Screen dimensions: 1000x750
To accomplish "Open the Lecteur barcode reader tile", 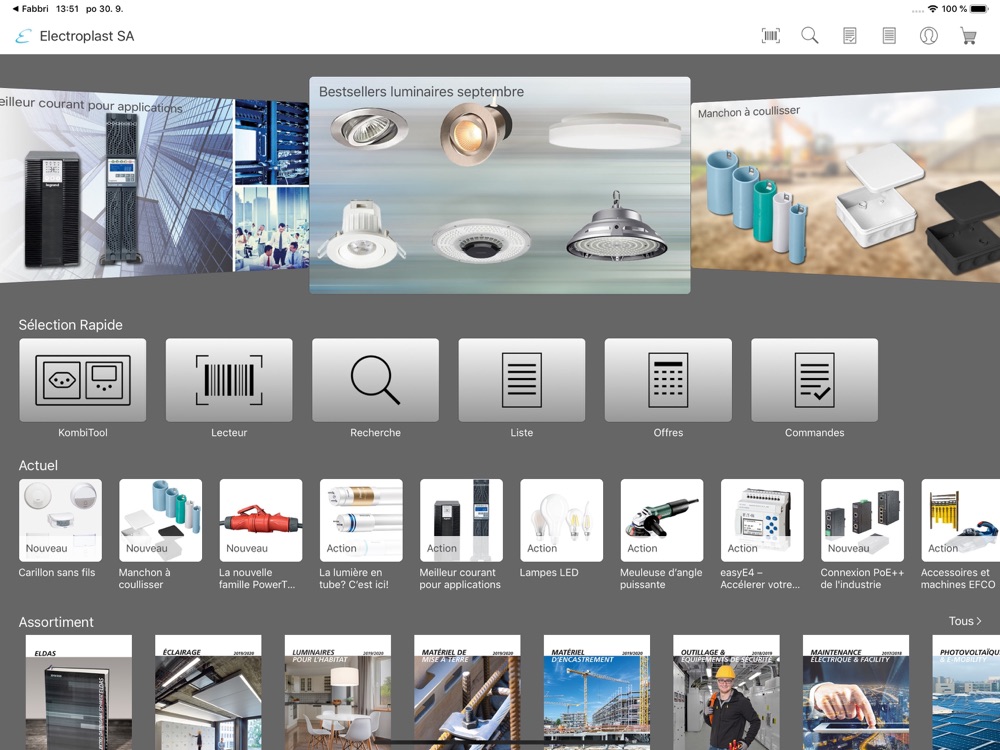I will (x=229, y=380).
